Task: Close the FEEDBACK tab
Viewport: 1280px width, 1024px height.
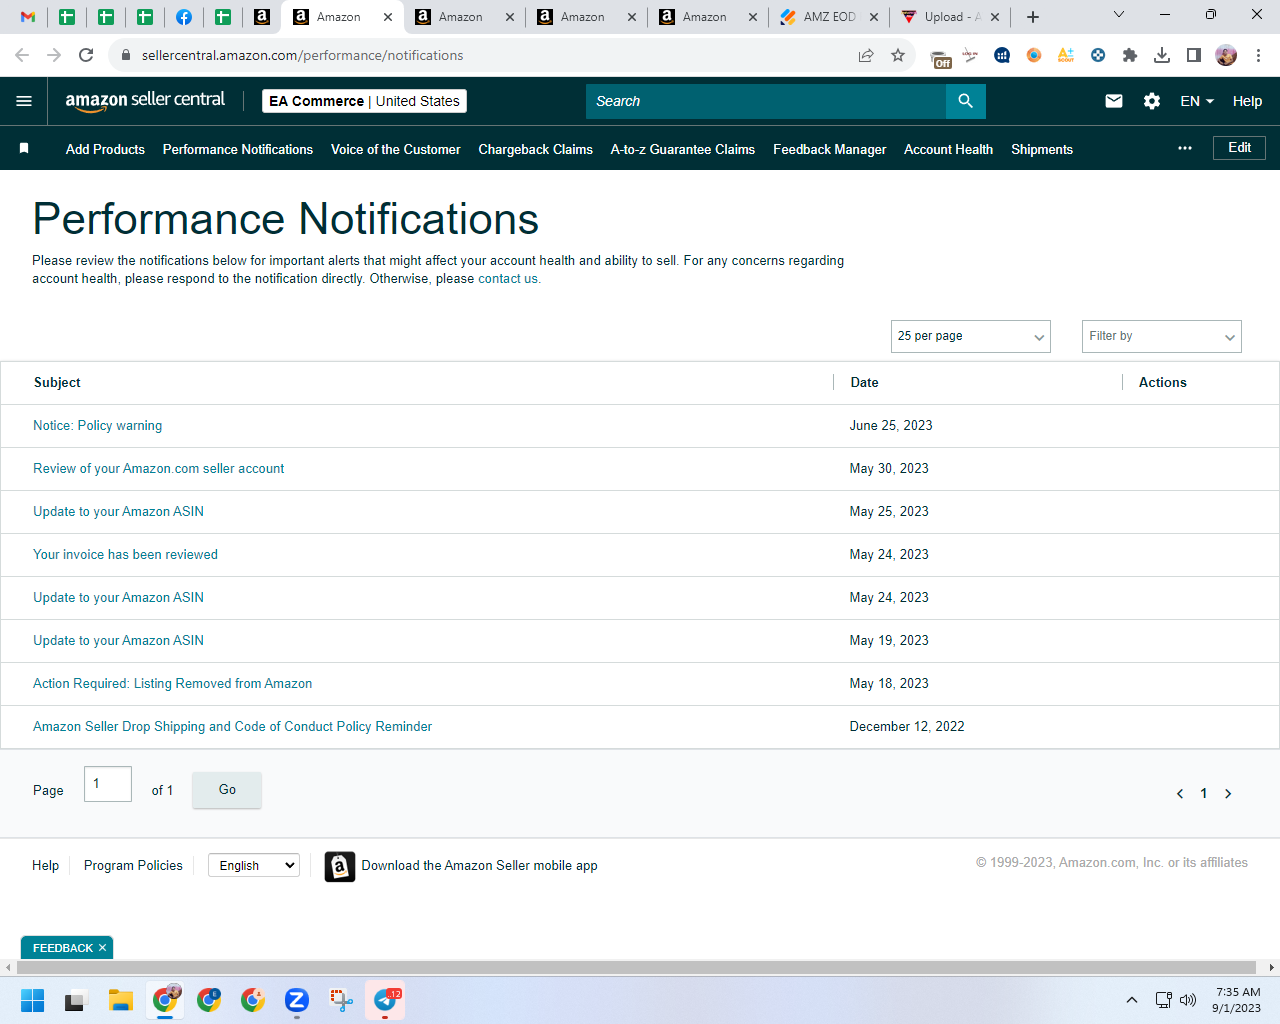Action: coord(102,948)
